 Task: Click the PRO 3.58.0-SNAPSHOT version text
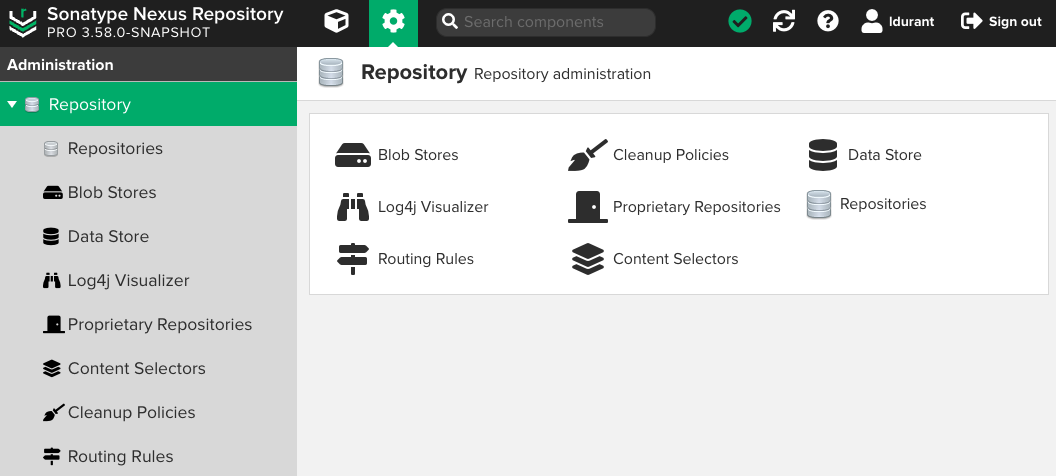coord(129,32)
